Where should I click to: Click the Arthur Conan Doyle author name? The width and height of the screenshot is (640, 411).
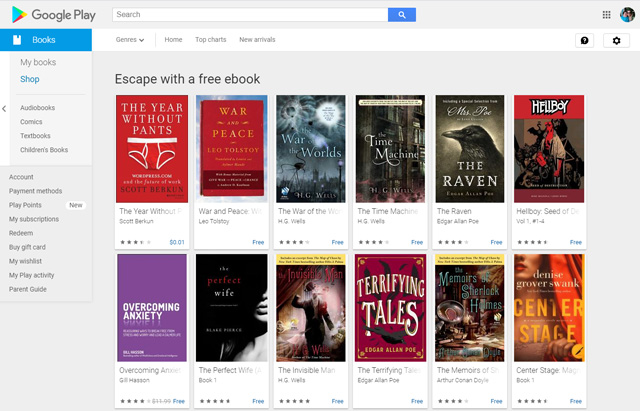coord(462,380)
